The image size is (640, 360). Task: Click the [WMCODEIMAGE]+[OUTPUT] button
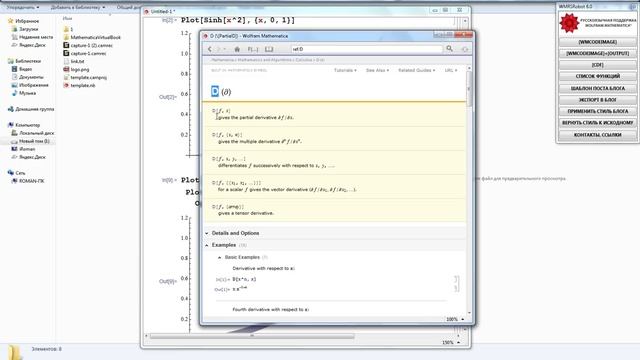click(597, 53)
